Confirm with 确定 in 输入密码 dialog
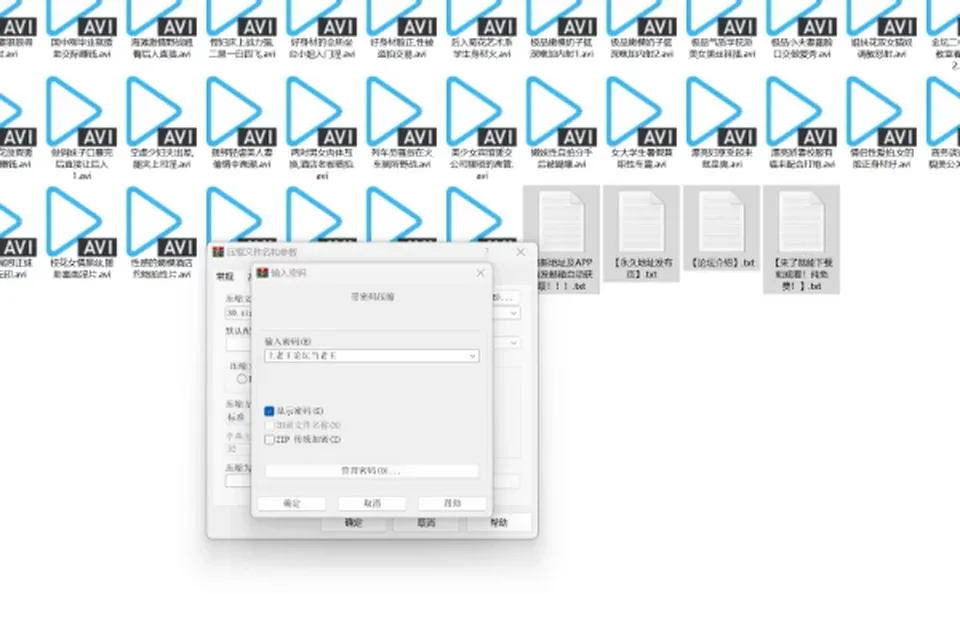 tap(292, 503)
